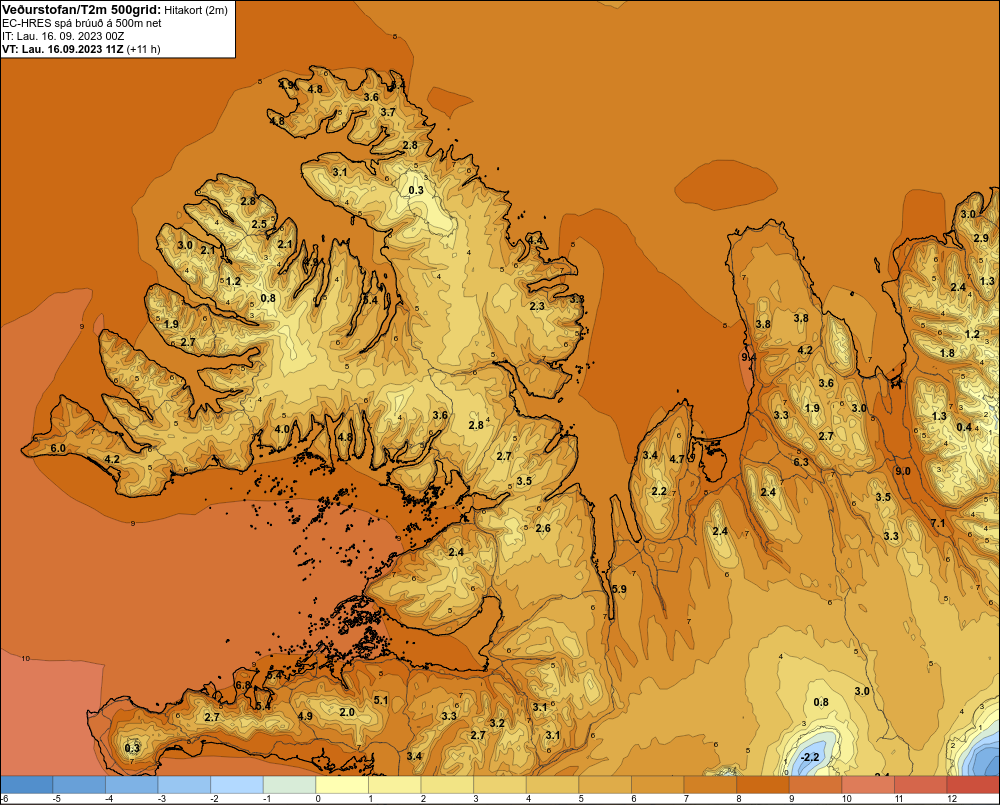The height and width of the screenshot is (805, 1000).
Task: Click the legend swatch between -5 and -4
Action: [x=79, y=785]
